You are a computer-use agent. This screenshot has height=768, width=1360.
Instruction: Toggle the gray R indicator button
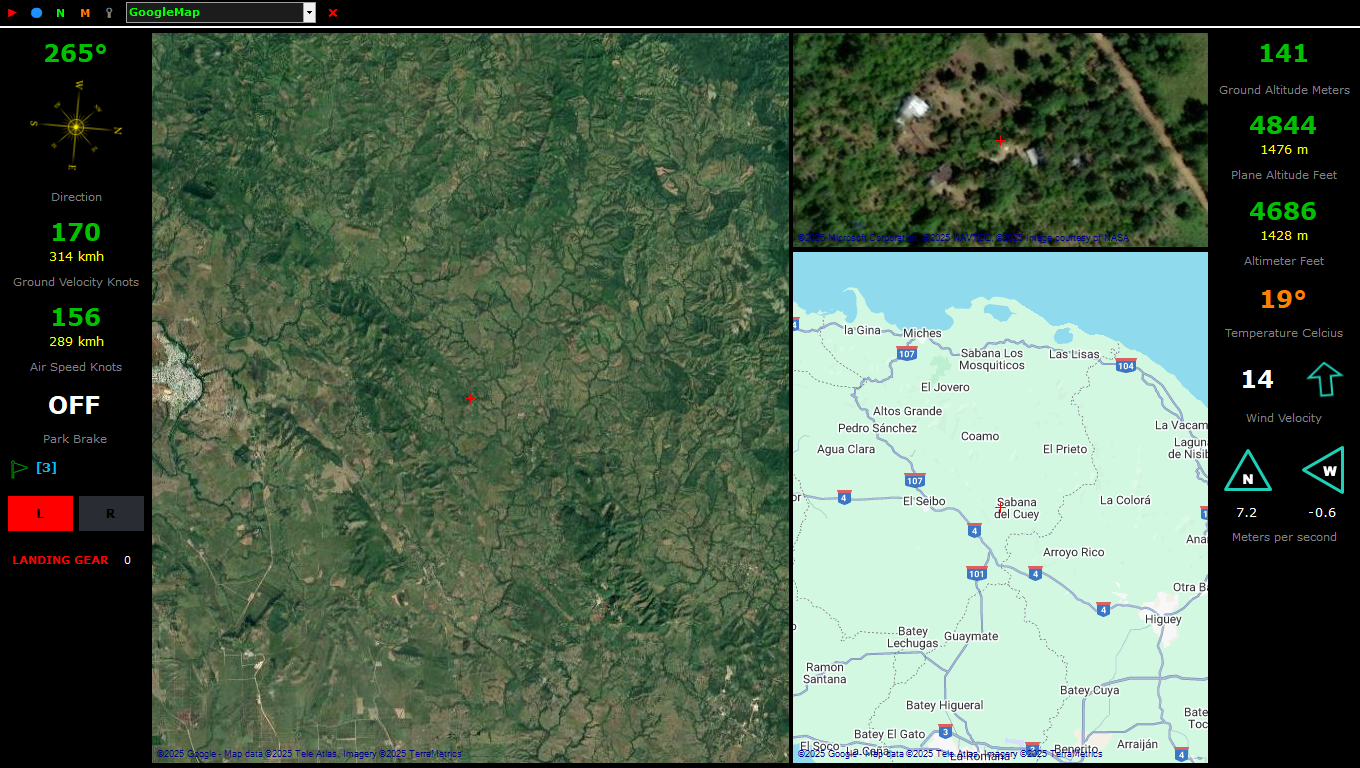[111, 513]
